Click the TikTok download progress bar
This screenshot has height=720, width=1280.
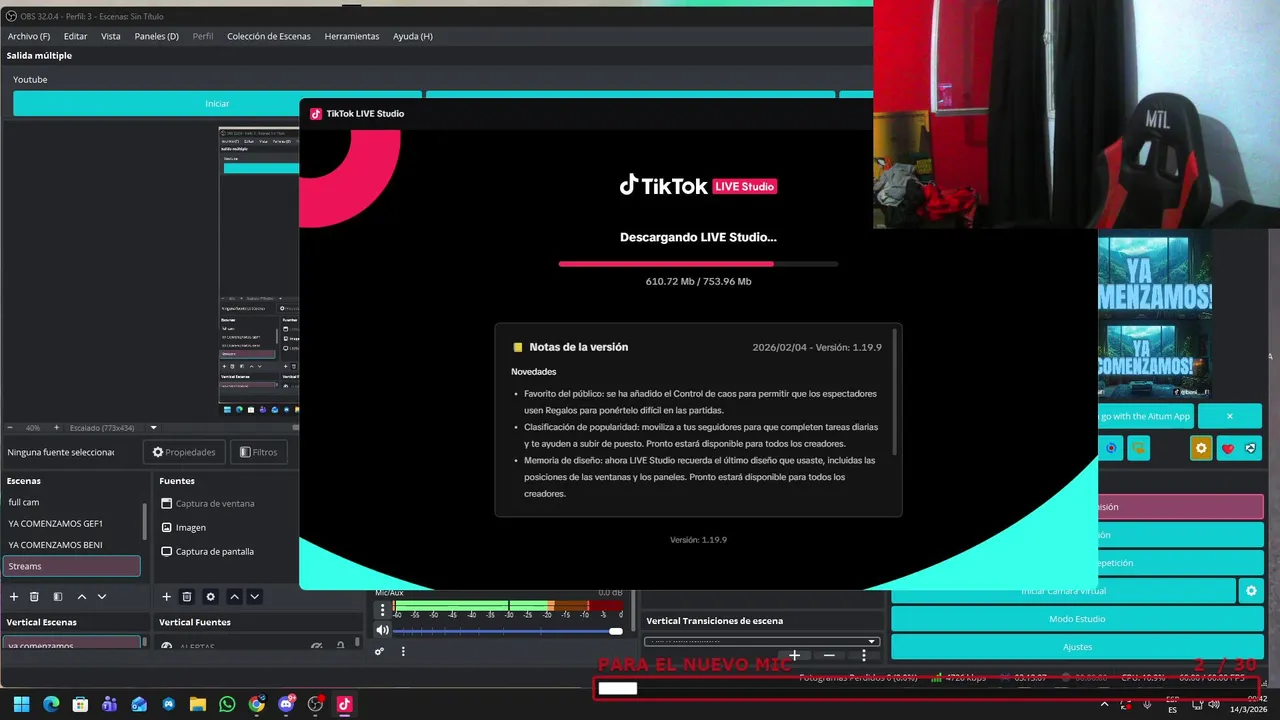tap(698, 264)
